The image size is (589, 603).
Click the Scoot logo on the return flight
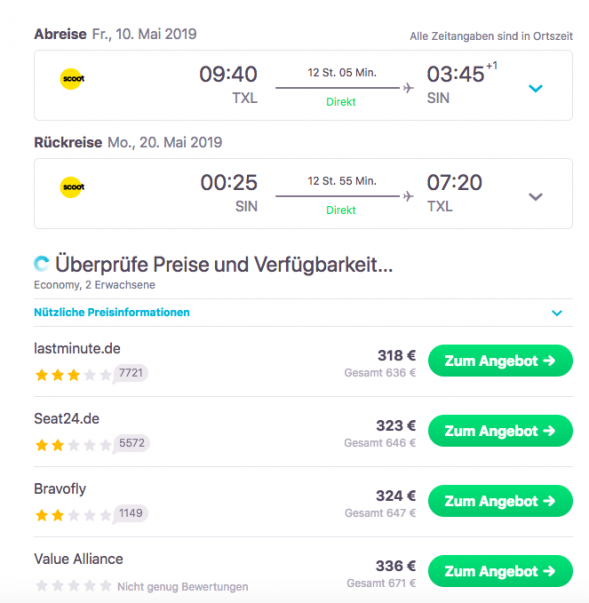(x=72, y=187)
